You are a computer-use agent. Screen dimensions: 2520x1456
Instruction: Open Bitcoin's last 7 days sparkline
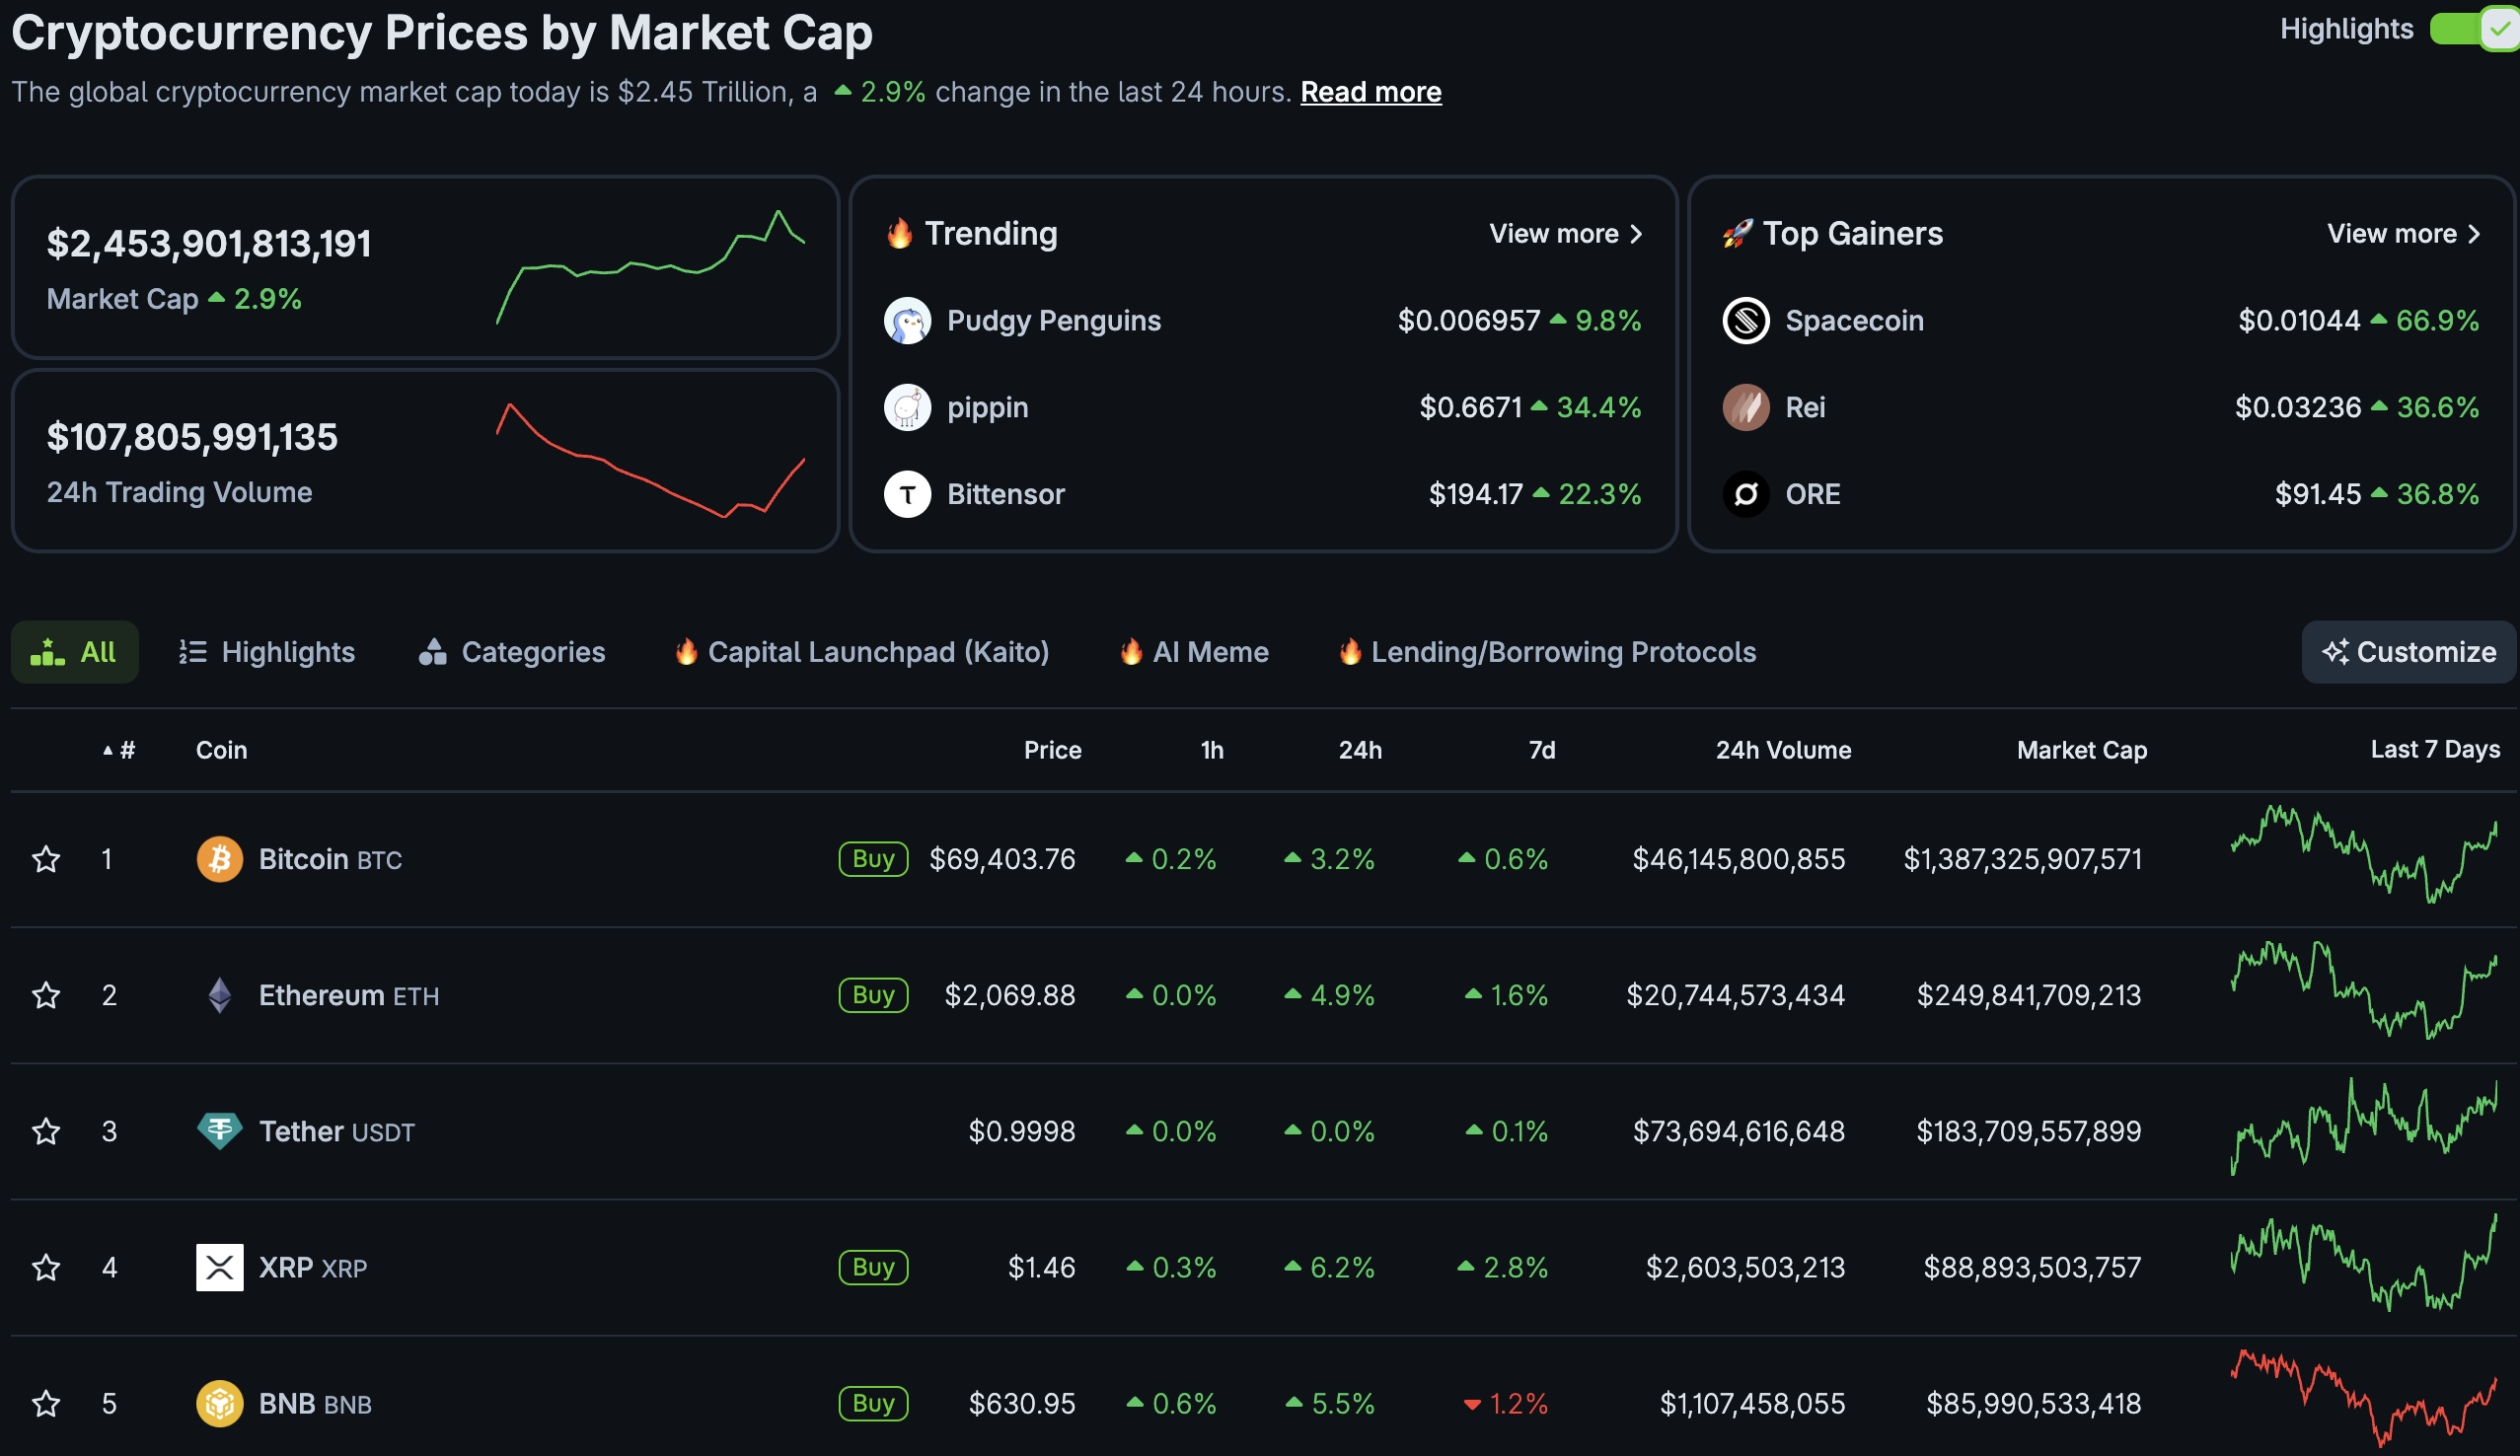[x=2364, y=854]
